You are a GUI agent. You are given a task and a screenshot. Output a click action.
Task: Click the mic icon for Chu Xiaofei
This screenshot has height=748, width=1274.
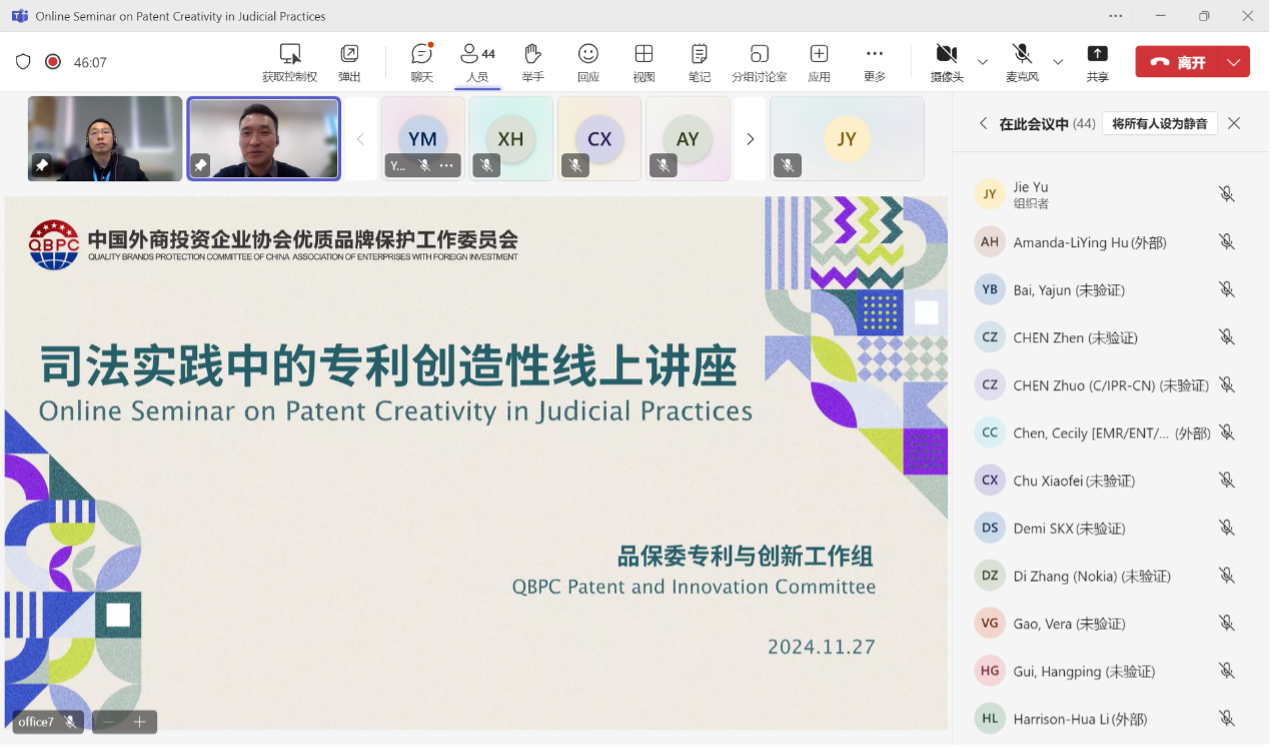(x=1227, y=480)
